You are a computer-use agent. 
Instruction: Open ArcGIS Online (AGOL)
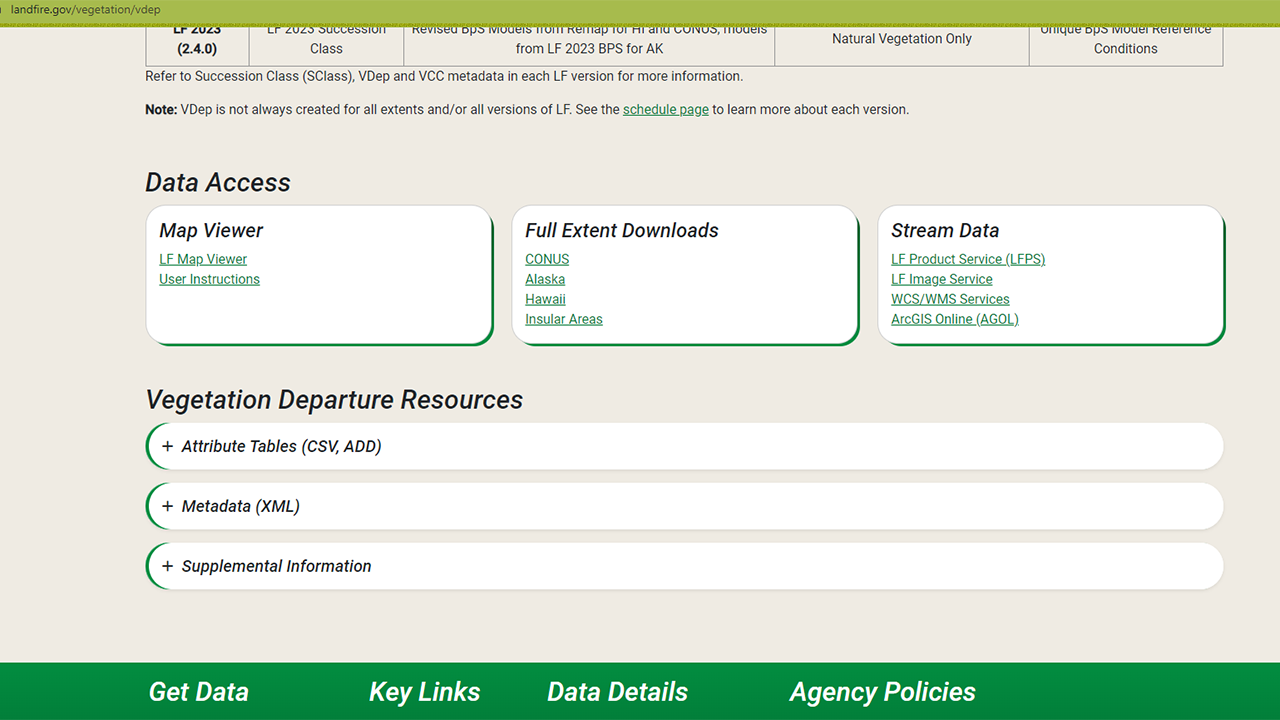coord(954,319)
